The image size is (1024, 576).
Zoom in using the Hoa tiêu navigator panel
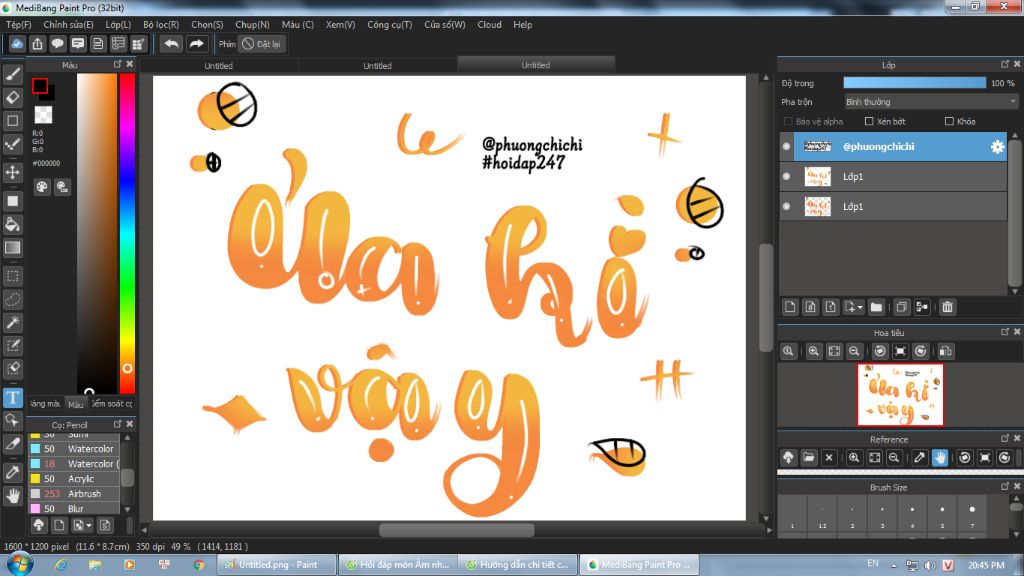coord(814,351)
